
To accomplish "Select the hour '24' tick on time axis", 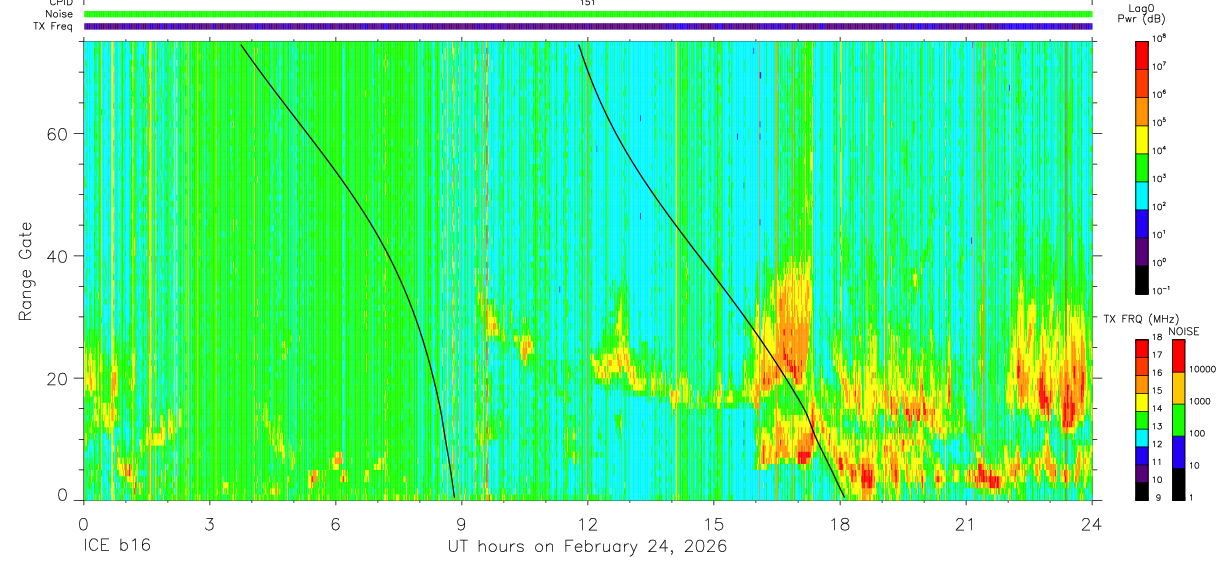I will (x=1092, y=524).
